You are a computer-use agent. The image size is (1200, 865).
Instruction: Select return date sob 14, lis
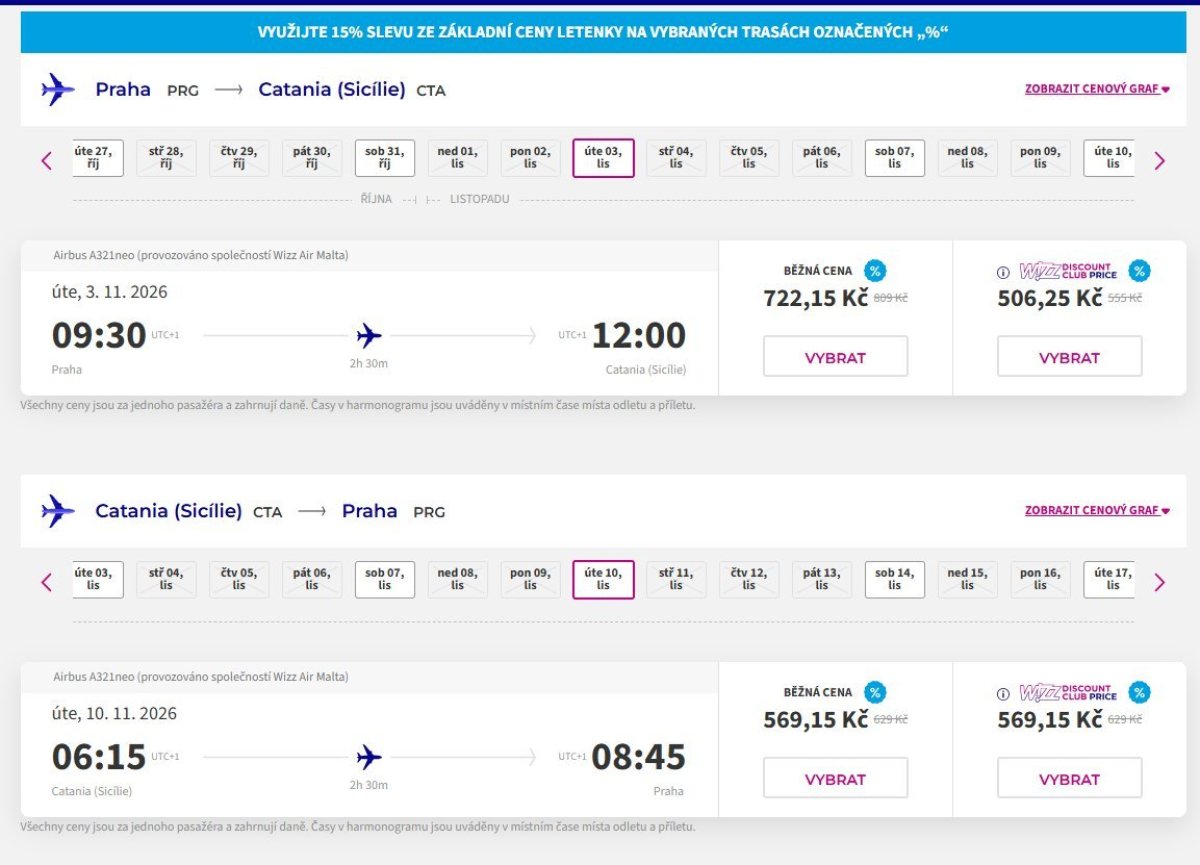pyautogui.click(x=894, y=580)
